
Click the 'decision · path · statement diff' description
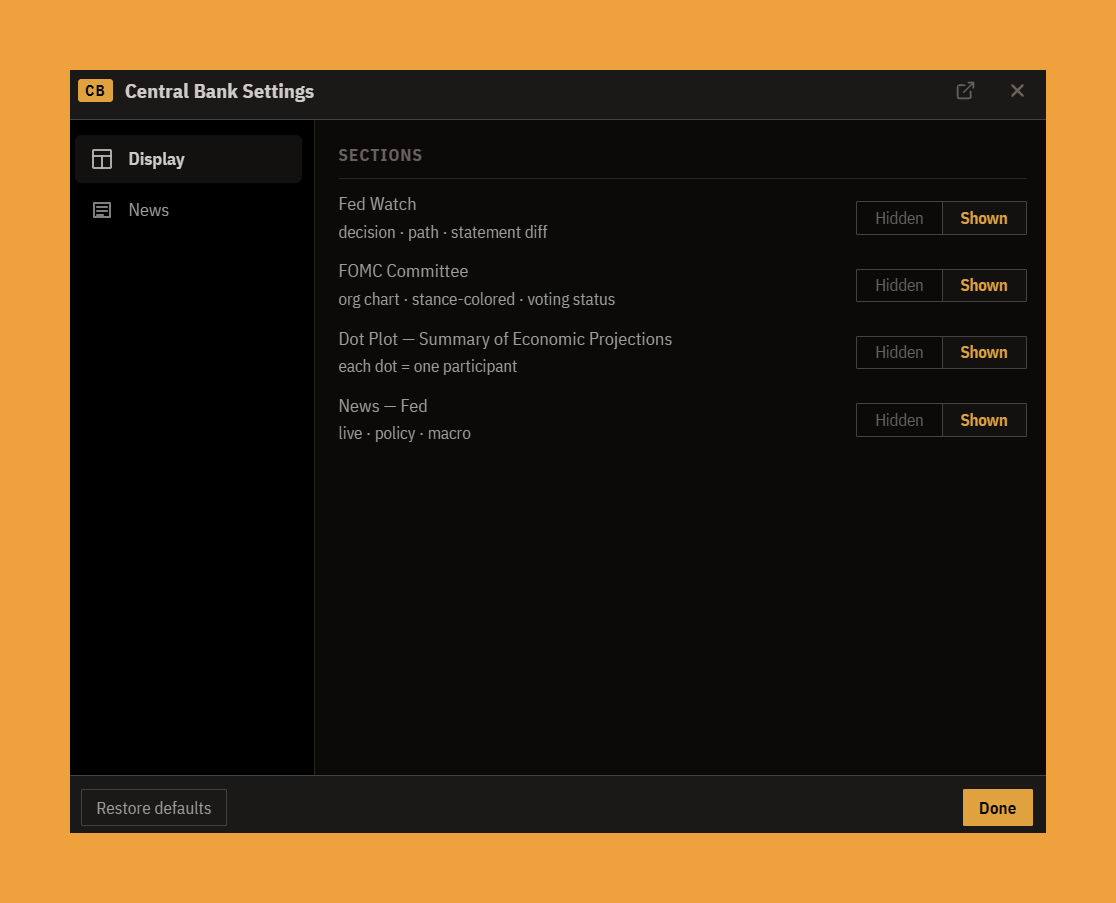pos(443,232)
